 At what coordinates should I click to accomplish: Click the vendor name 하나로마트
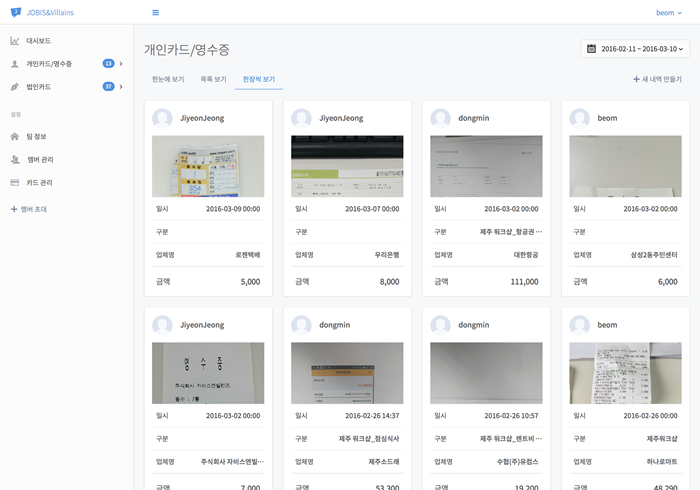662,461
